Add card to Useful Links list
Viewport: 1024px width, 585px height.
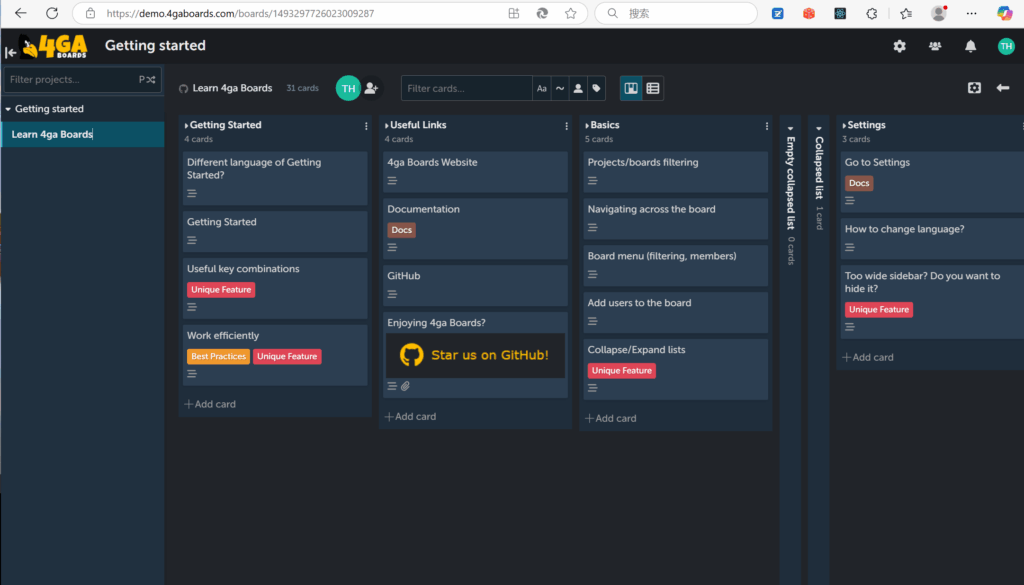click(411, 417)
